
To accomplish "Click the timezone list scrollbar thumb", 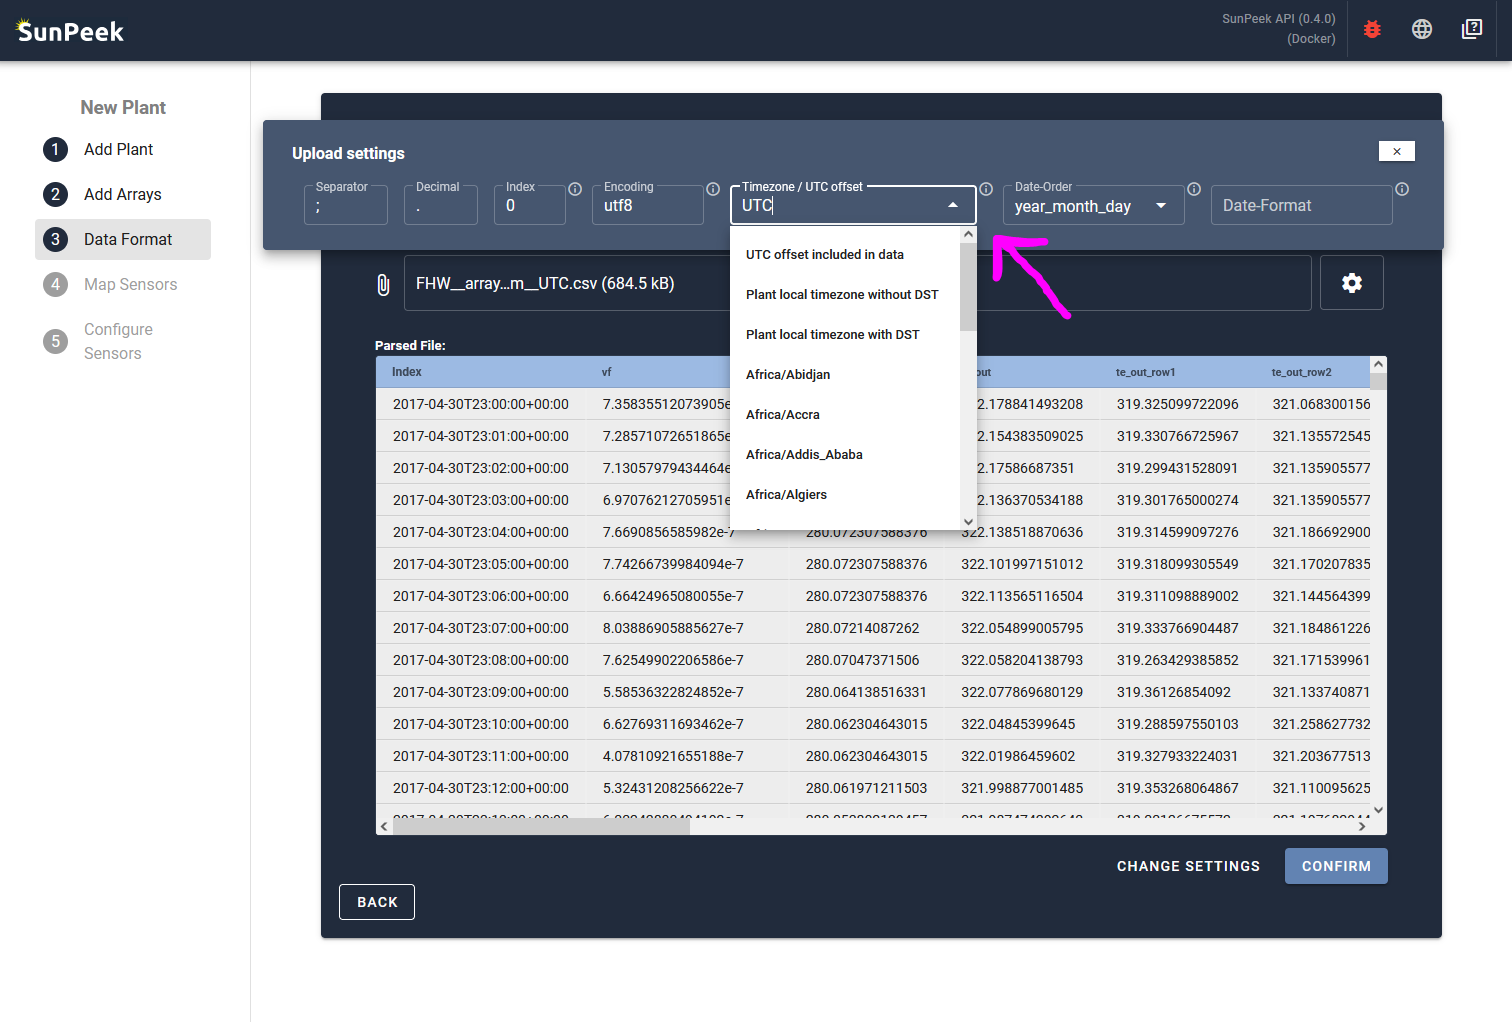I will [968, 286].
